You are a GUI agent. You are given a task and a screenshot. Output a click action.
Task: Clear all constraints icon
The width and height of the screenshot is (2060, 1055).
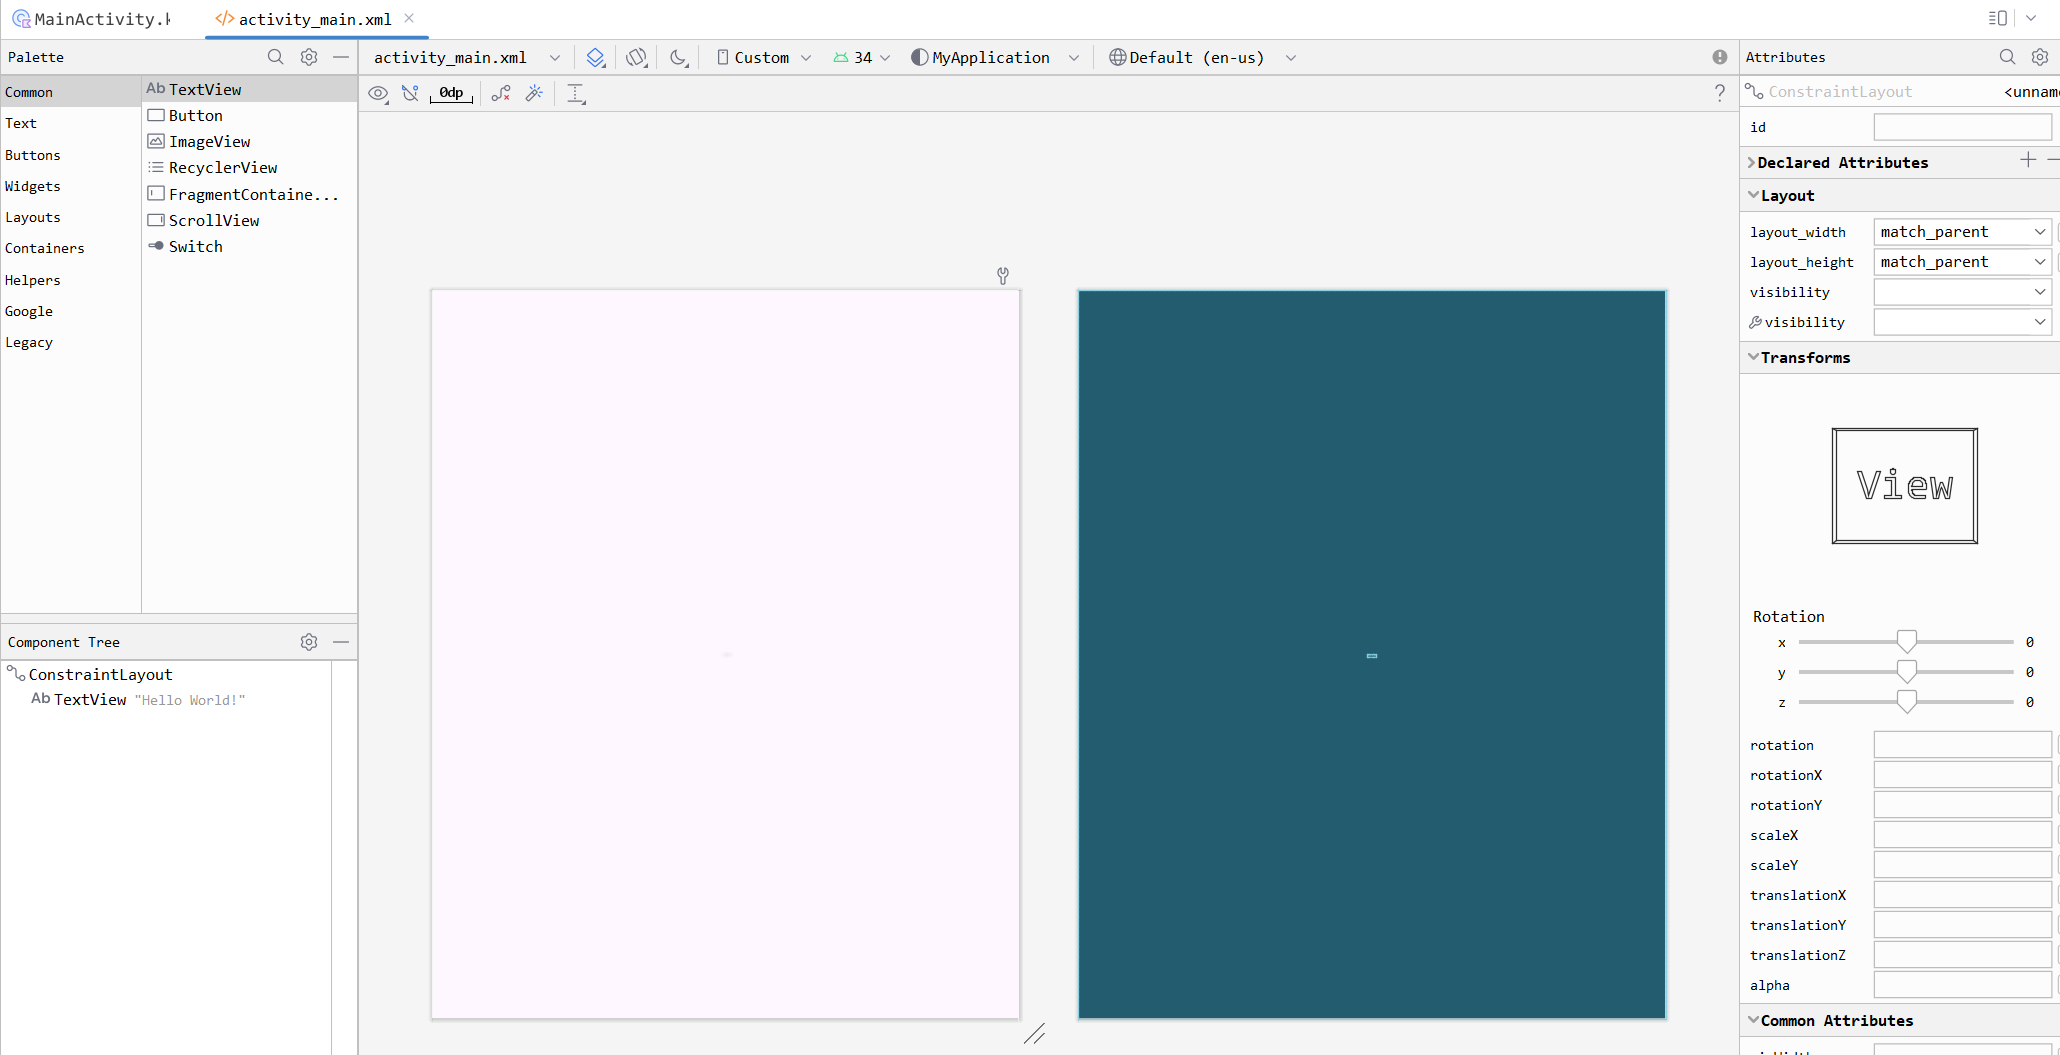(501, 94)
